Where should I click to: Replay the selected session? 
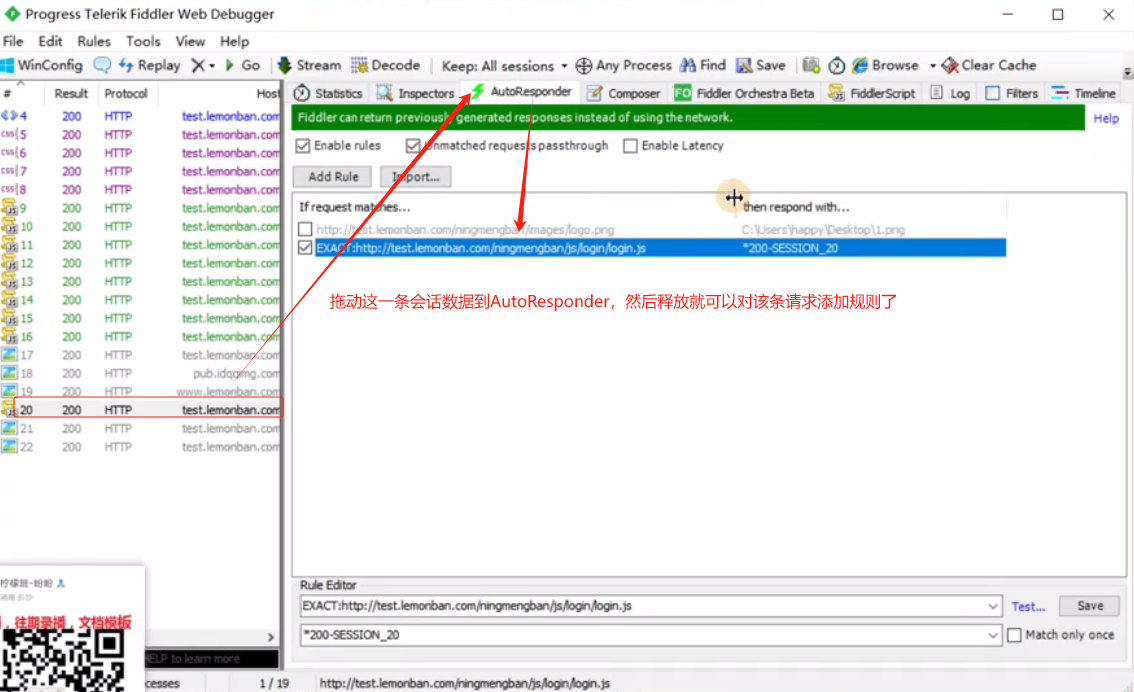coord(150,65)
